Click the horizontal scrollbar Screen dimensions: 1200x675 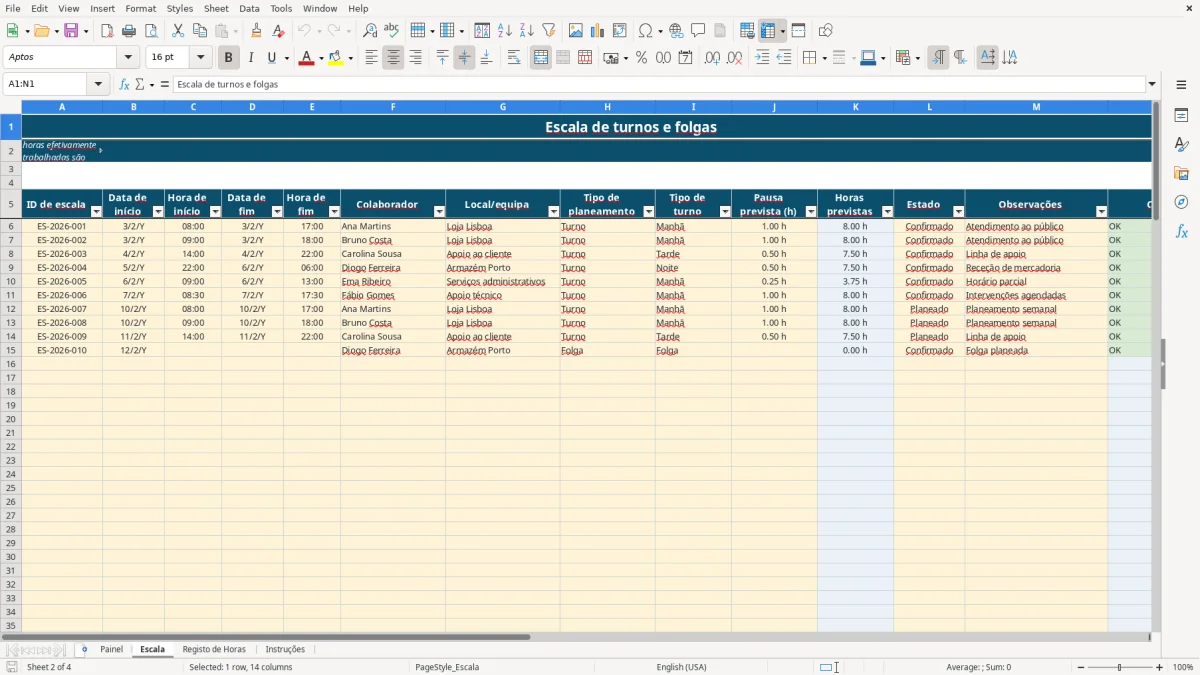click(x=266, y=637)
